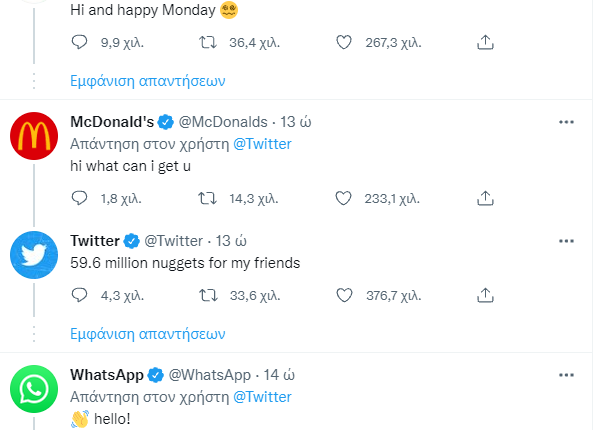Reply to McDonald's tweet via comment icon
Image resolution: width=611 pixels, height=430 pixels.
click(x=79, y=198)
